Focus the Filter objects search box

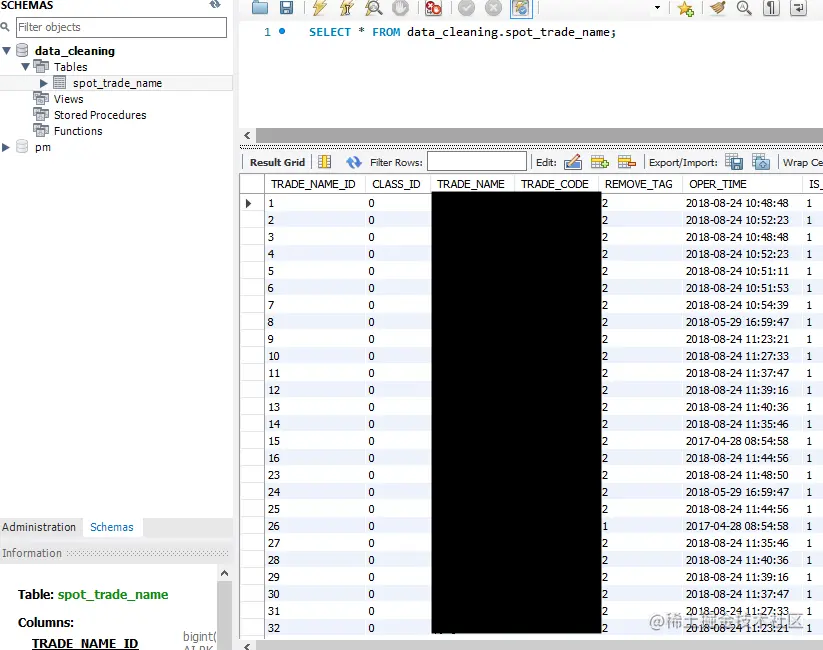(x=121, y=27)
